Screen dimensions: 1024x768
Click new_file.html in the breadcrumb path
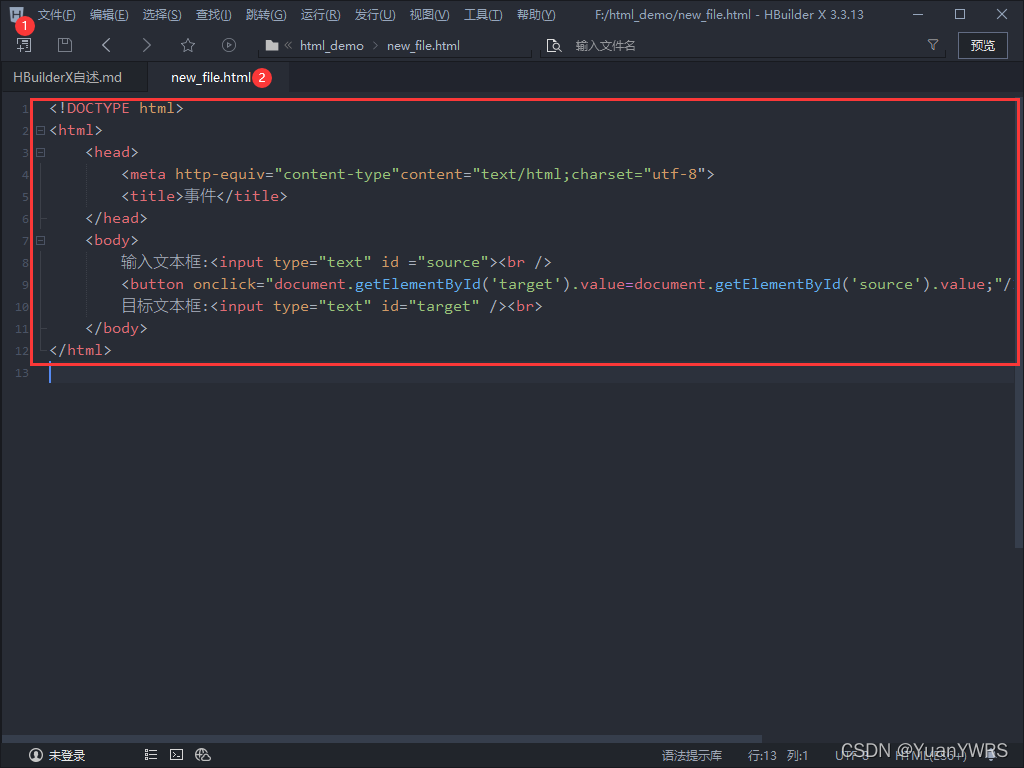coord(423,46)
